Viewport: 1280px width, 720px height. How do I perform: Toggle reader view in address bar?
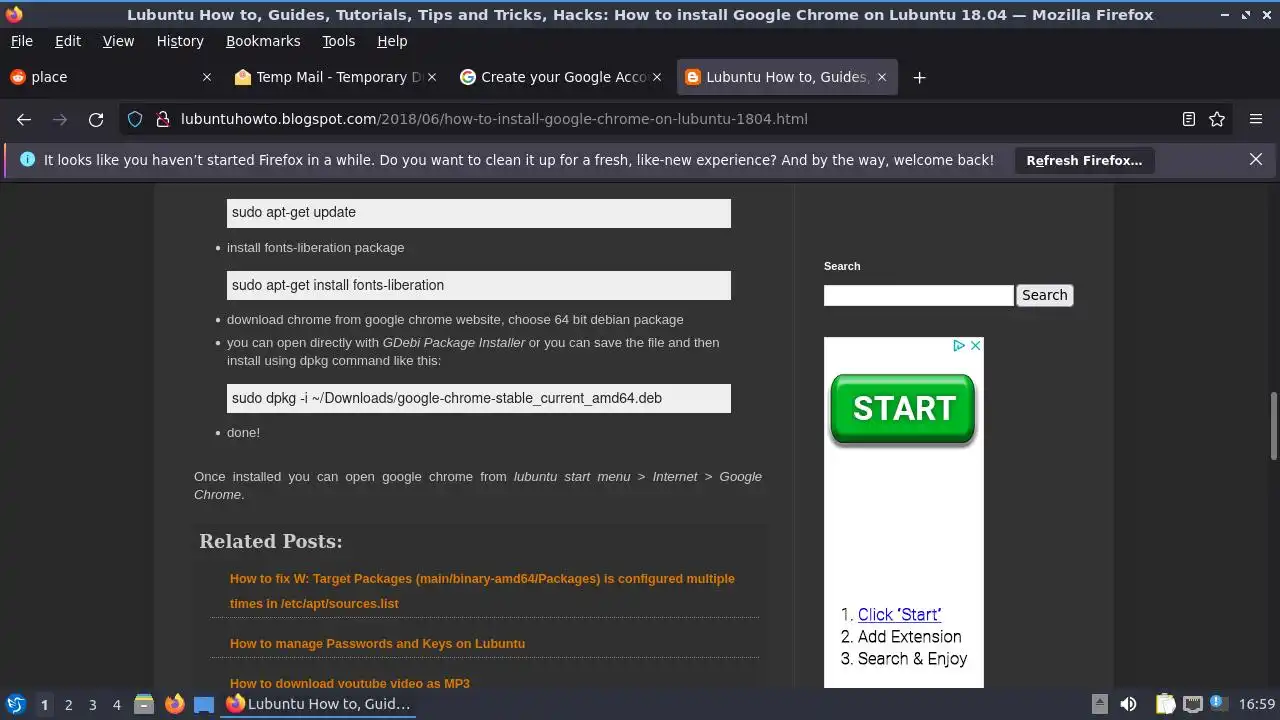pyautogui.click(x=1189, y=119)
